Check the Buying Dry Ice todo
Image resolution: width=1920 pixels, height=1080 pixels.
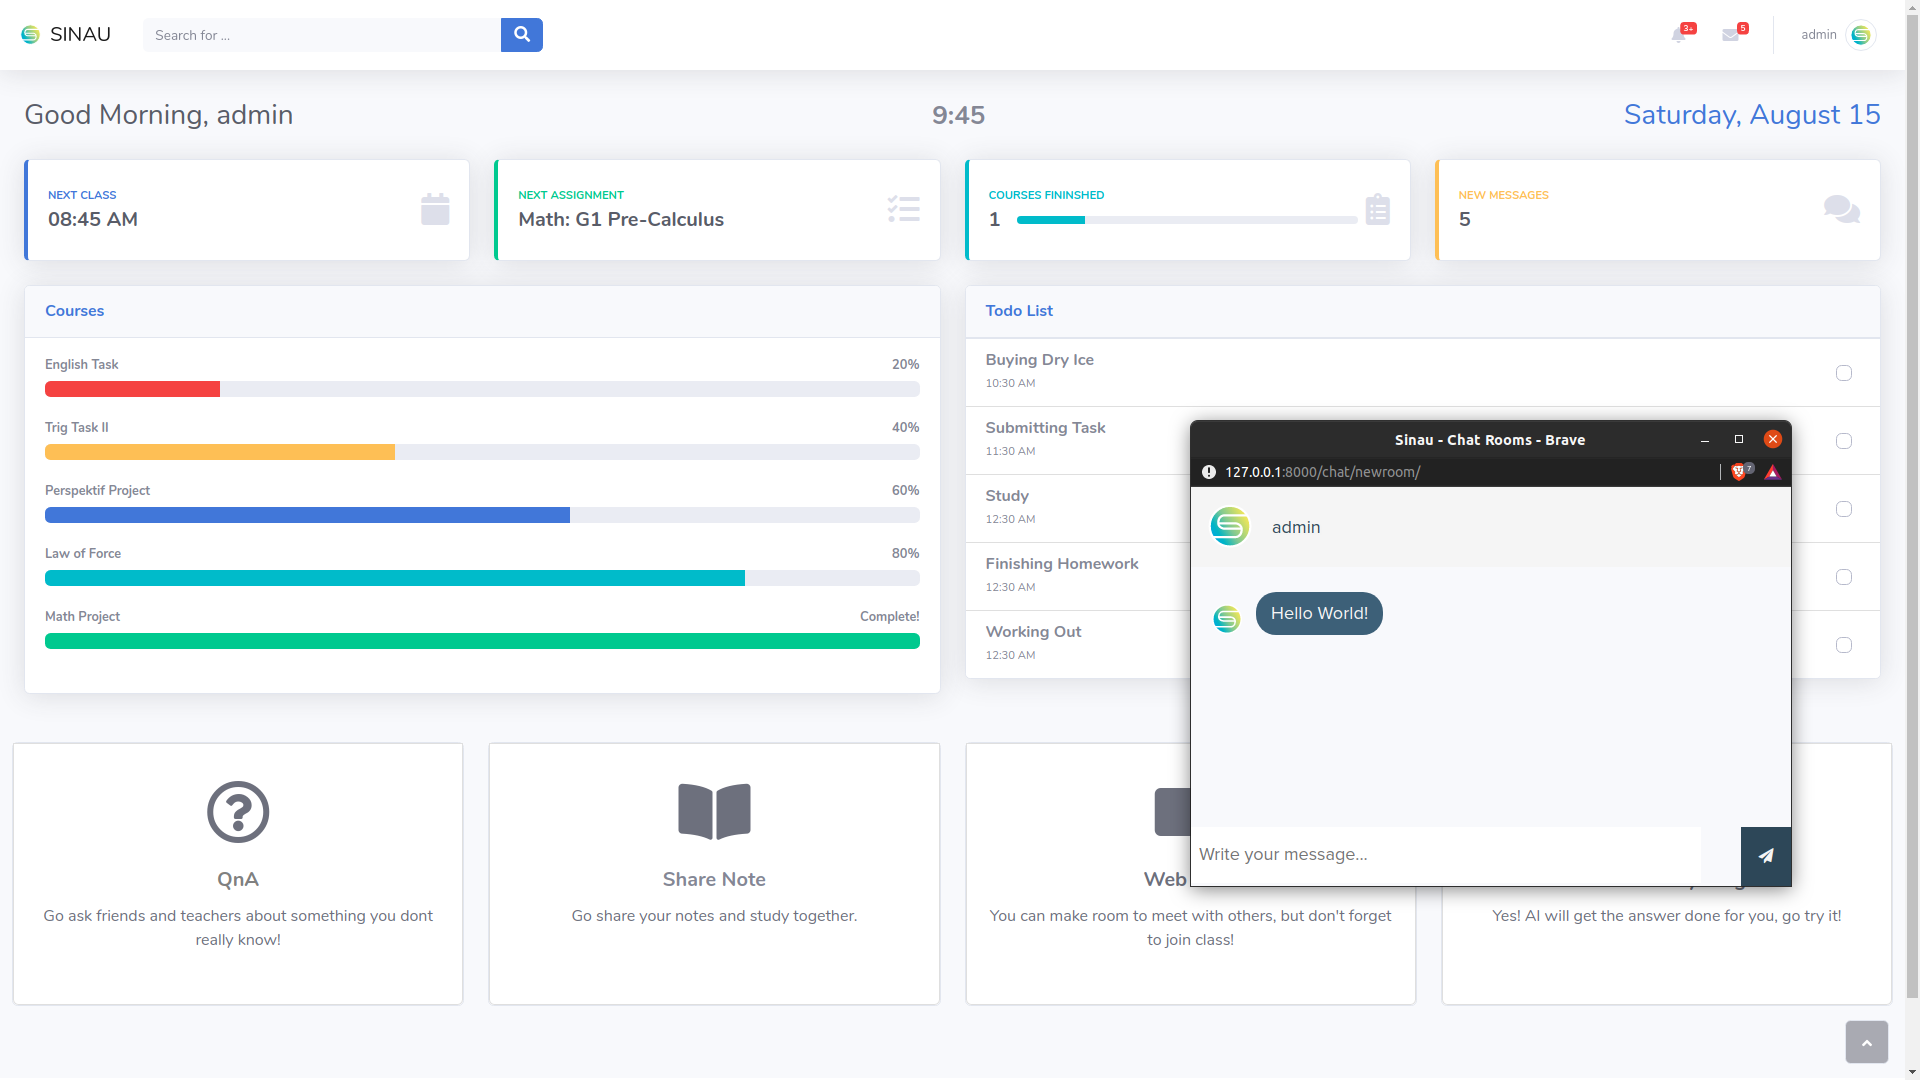pyautogui.click(x=1844, y=373)
